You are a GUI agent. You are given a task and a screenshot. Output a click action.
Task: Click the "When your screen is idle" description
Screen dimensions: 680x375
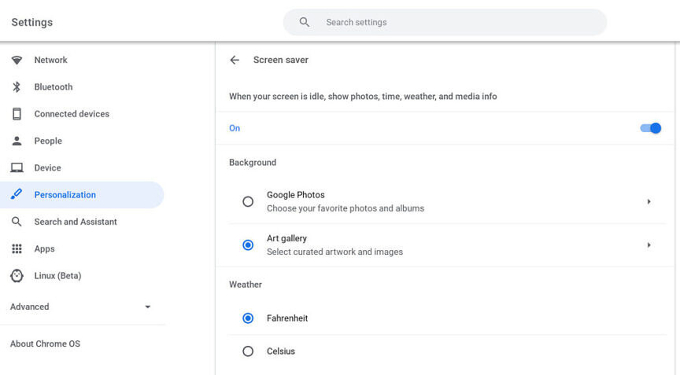tap(363, 96)
